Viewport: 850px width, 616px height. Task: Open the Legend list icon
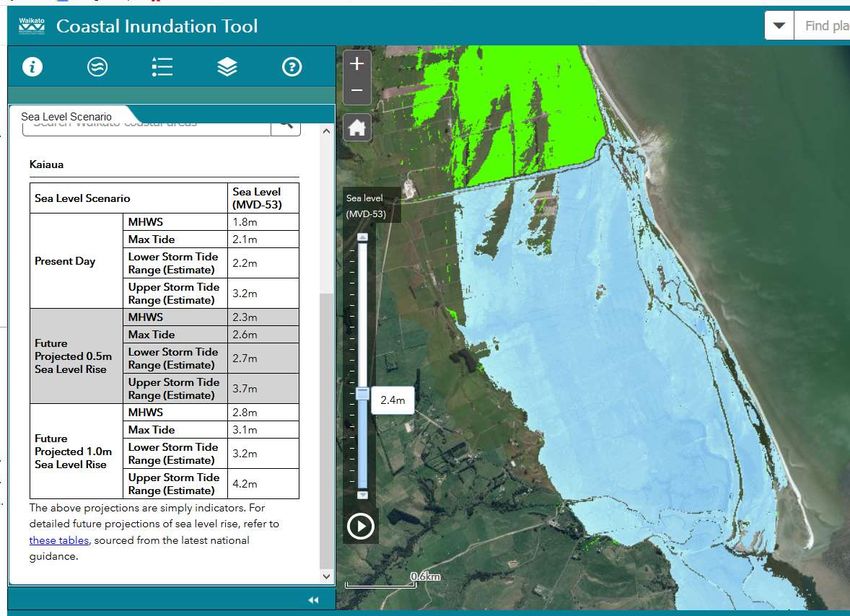point(162,67)
